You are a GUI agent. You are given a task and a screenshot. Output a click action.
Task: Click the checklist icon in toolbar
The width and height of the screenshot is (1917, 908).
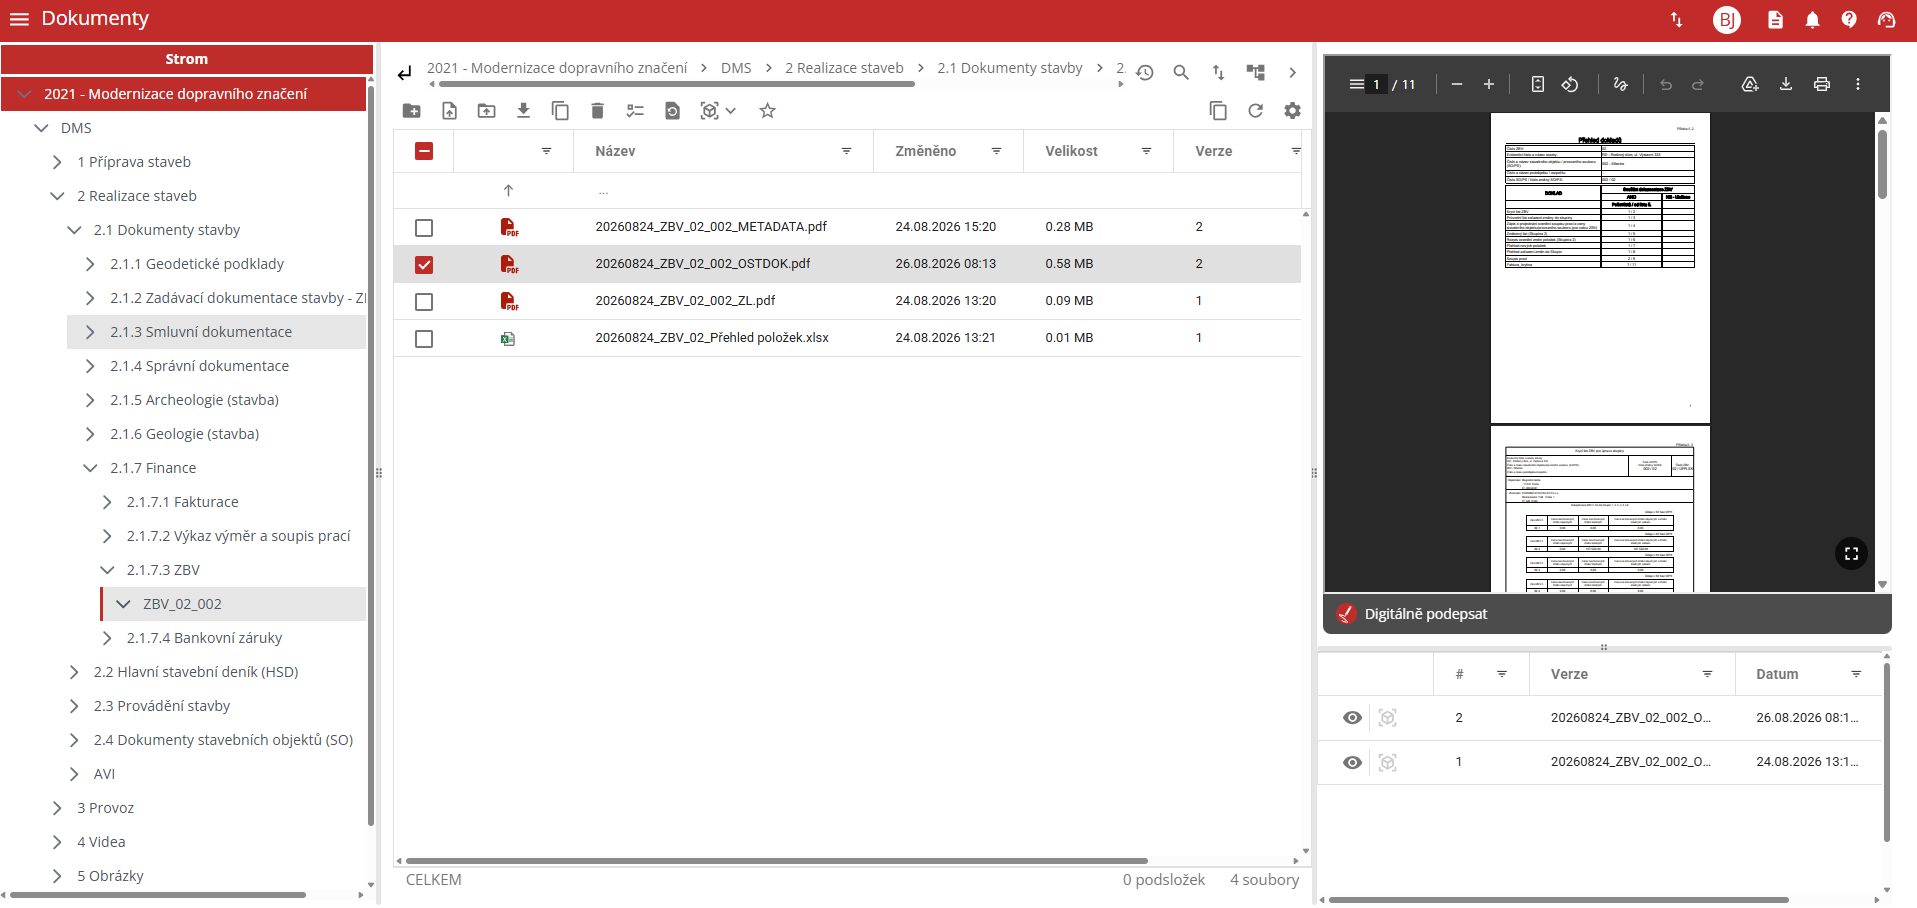635,111
